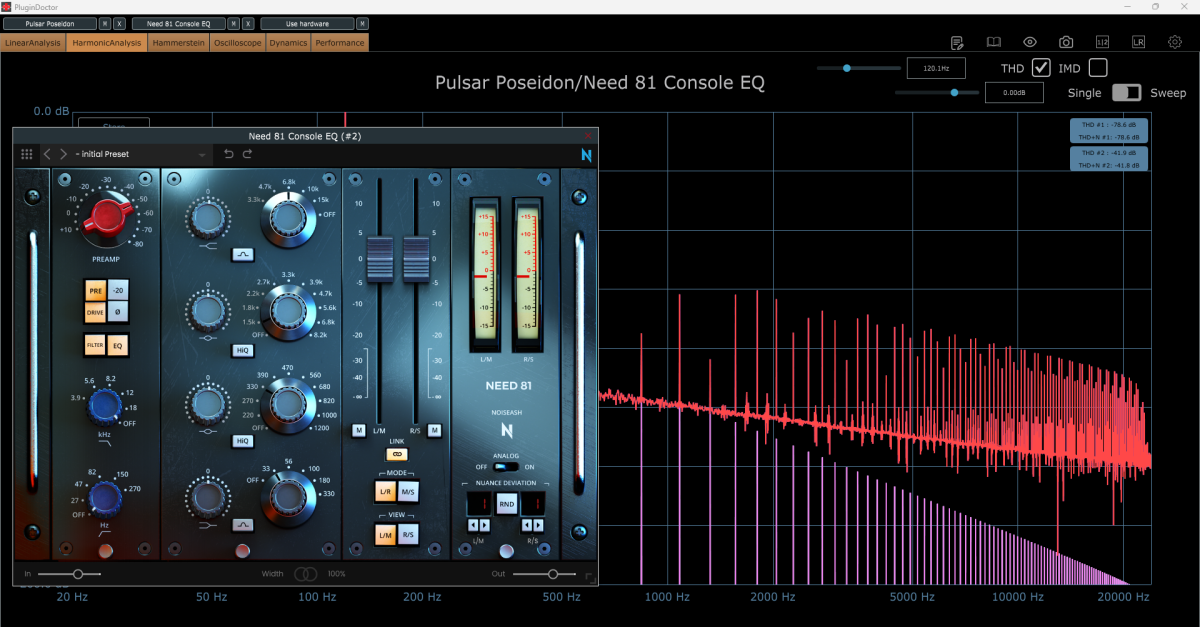Mute the Need 81 Console EQ slot
Image resolution: width=1200 pixels, height=627 pixels.
234,23
